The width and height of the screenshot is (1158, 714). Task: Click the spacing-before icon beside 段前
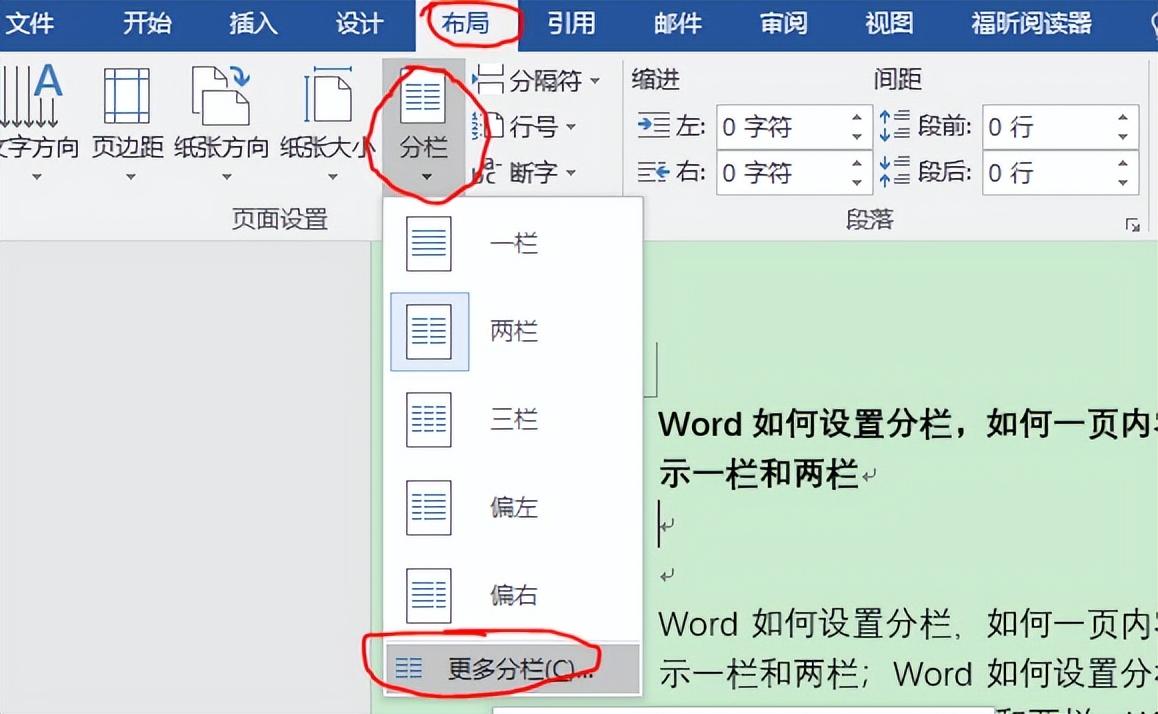point(894,126)
